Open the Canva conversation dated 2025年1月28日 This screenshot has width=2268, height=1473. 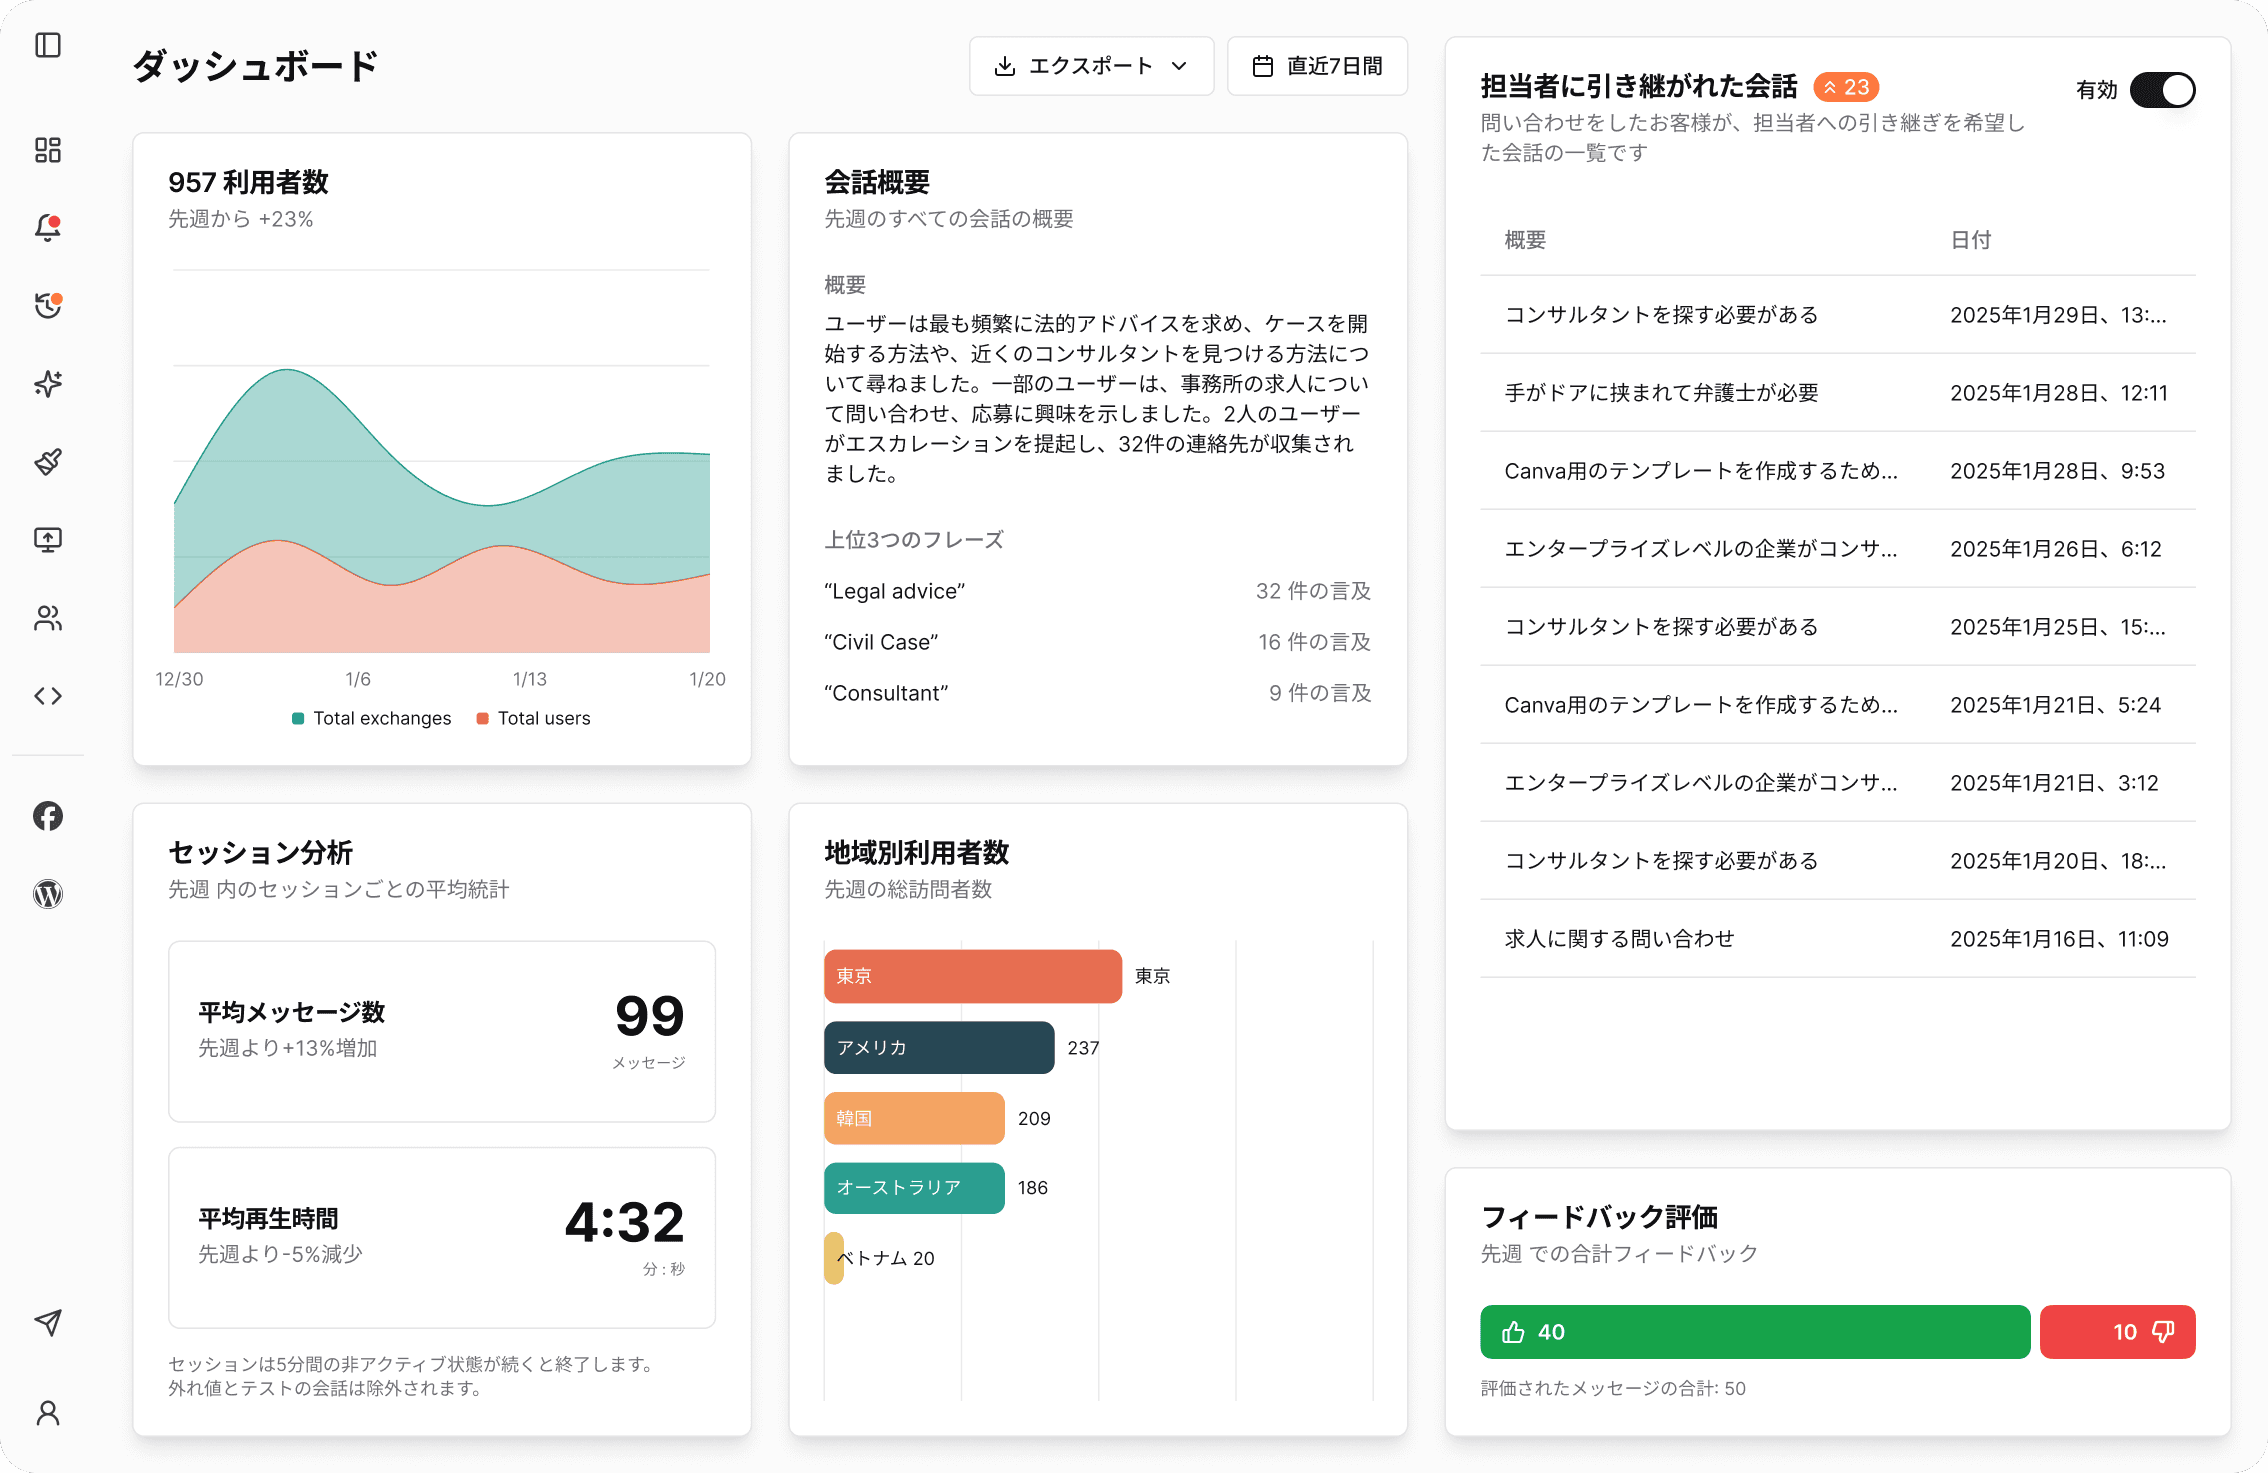point(1838,471)
